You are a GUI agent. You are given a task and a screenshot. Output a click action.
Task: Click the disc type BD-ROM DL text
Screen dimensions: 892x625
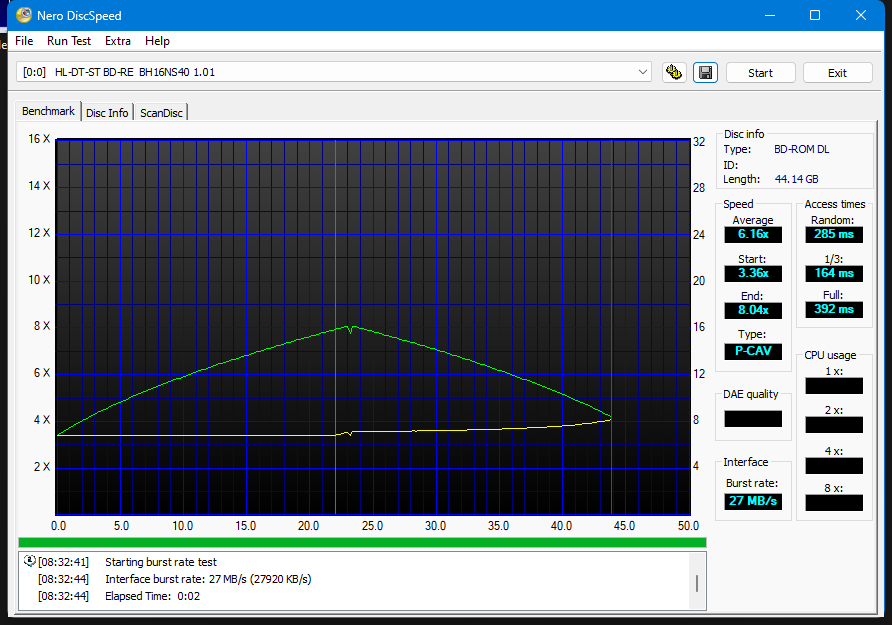tap(801, 150)
